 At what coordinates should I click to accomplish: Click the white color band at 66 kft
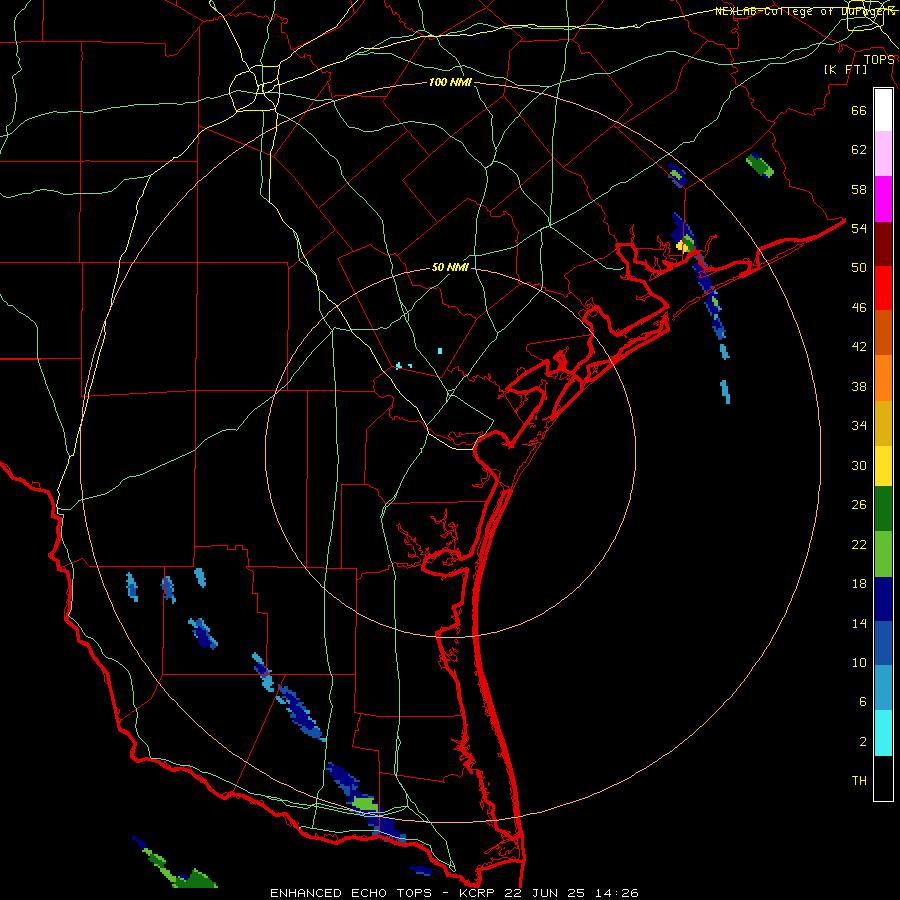(x=883, y=110)
